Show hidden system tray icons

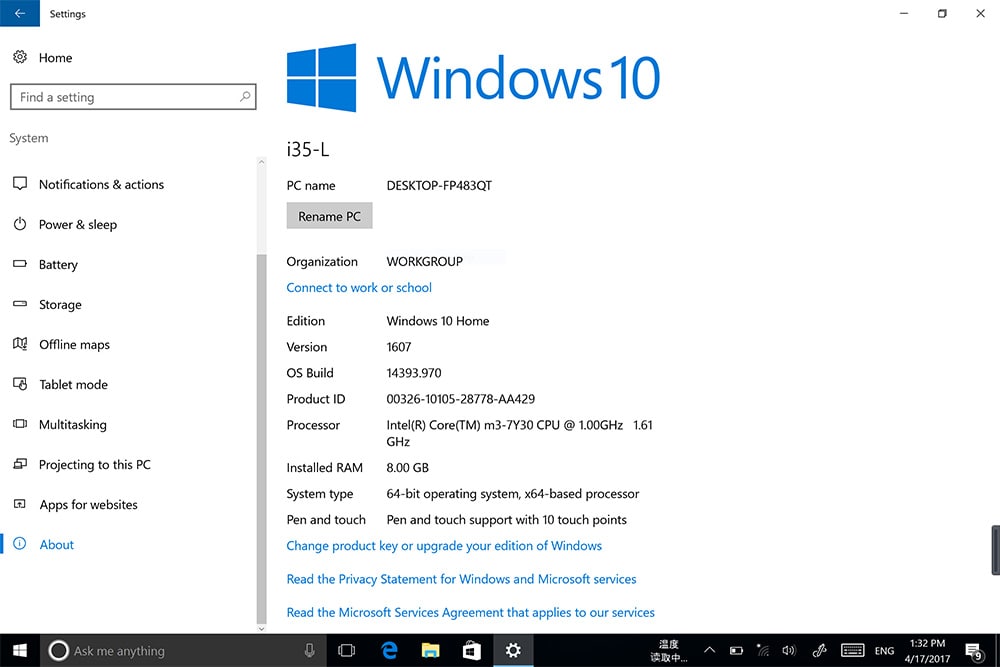tap(709, 650)
